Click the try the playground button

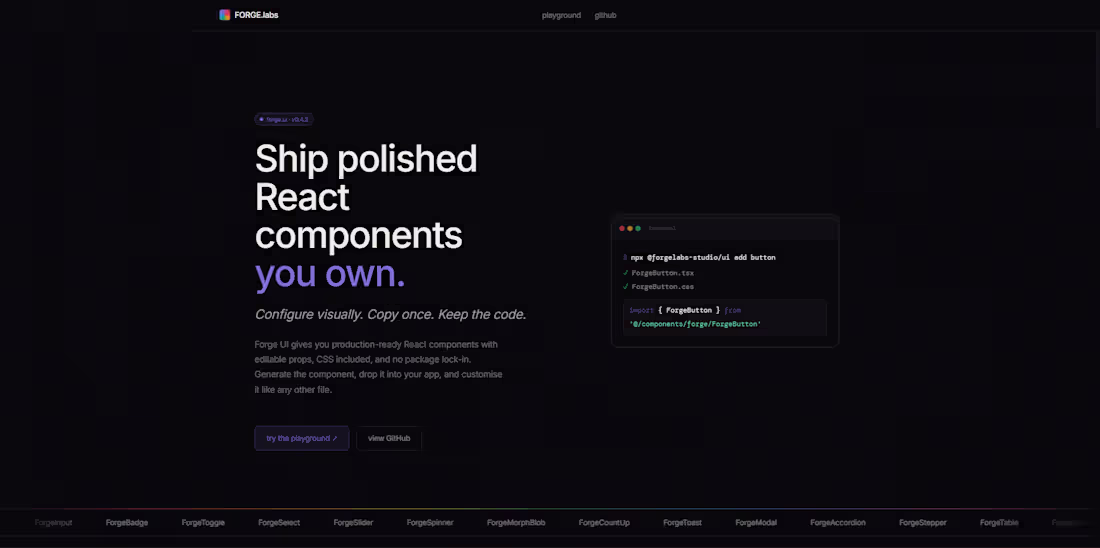pyautogui.click(x=302, y=439)
